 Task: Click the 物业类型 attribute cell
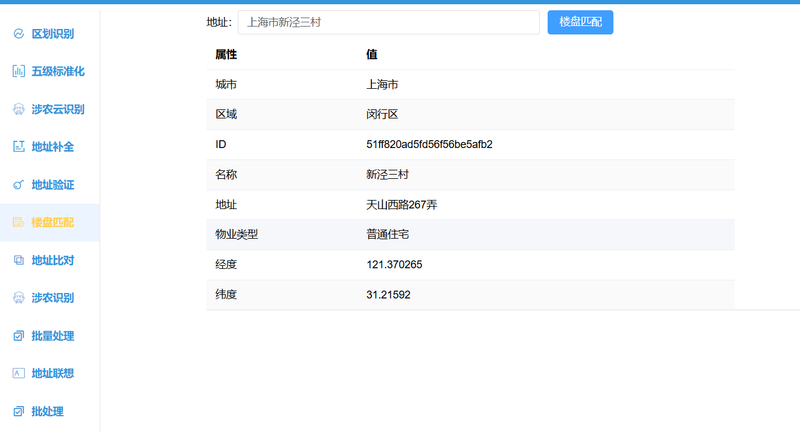pyautogui.click(x=237, y=235)
